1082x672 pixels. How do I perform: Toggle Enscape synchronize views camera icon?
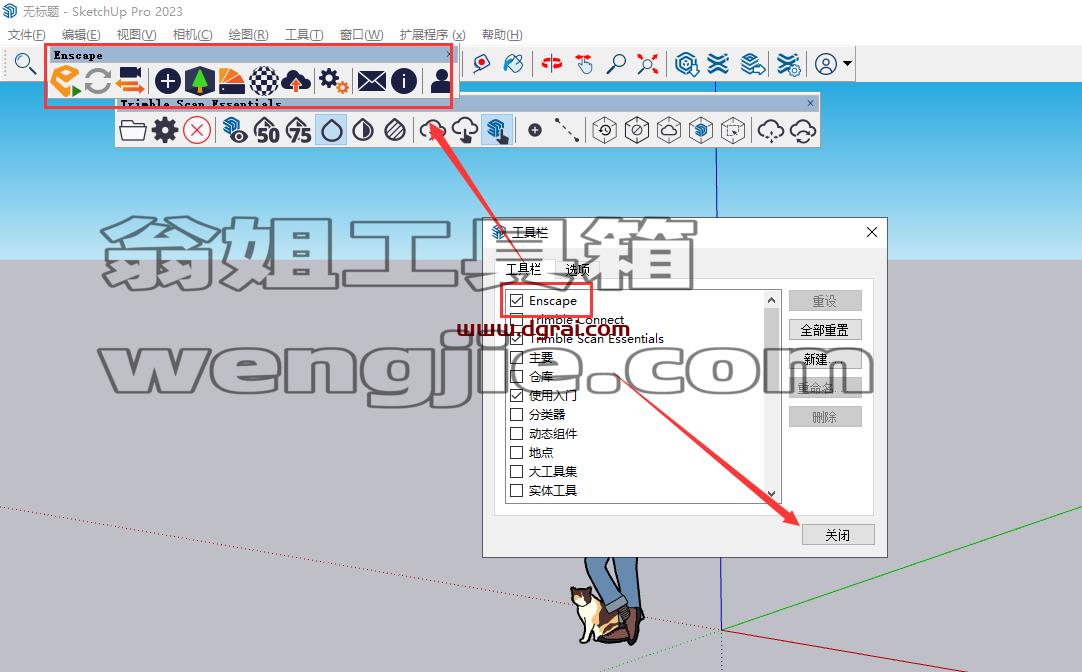pos(130,81)
